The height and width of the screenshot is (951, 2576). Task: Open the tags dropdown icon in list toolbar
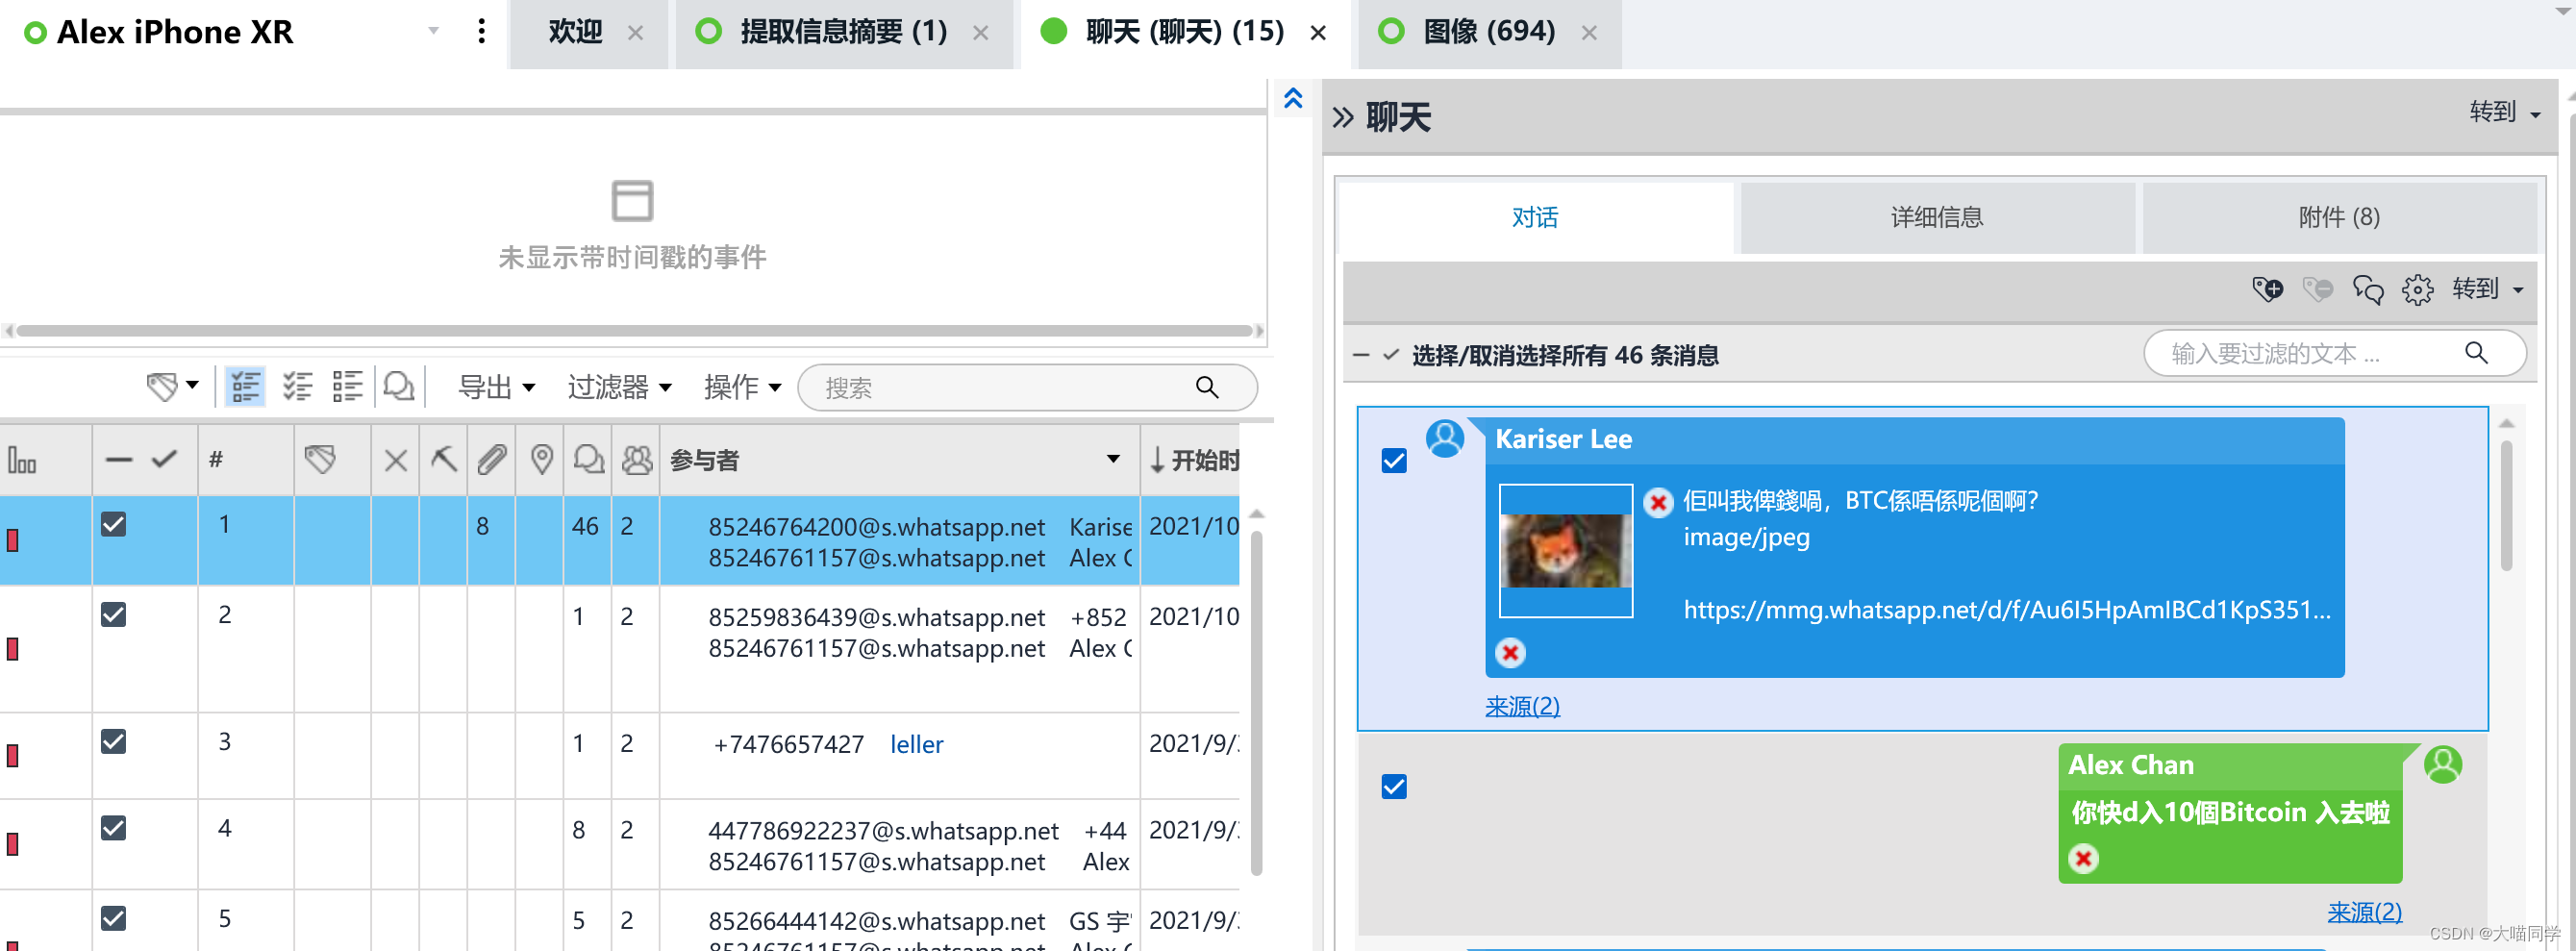click(x=172, y=386)
